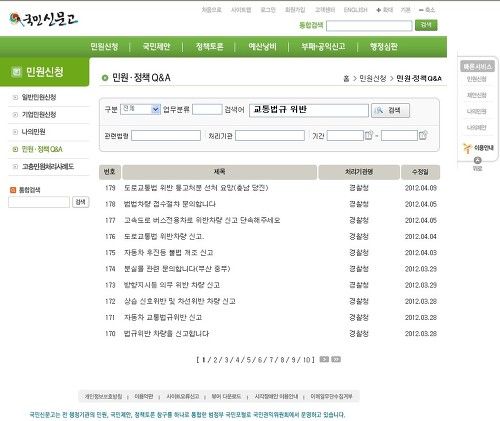
Task: Click the 홈 breadcrumb link
Action: 346,79
